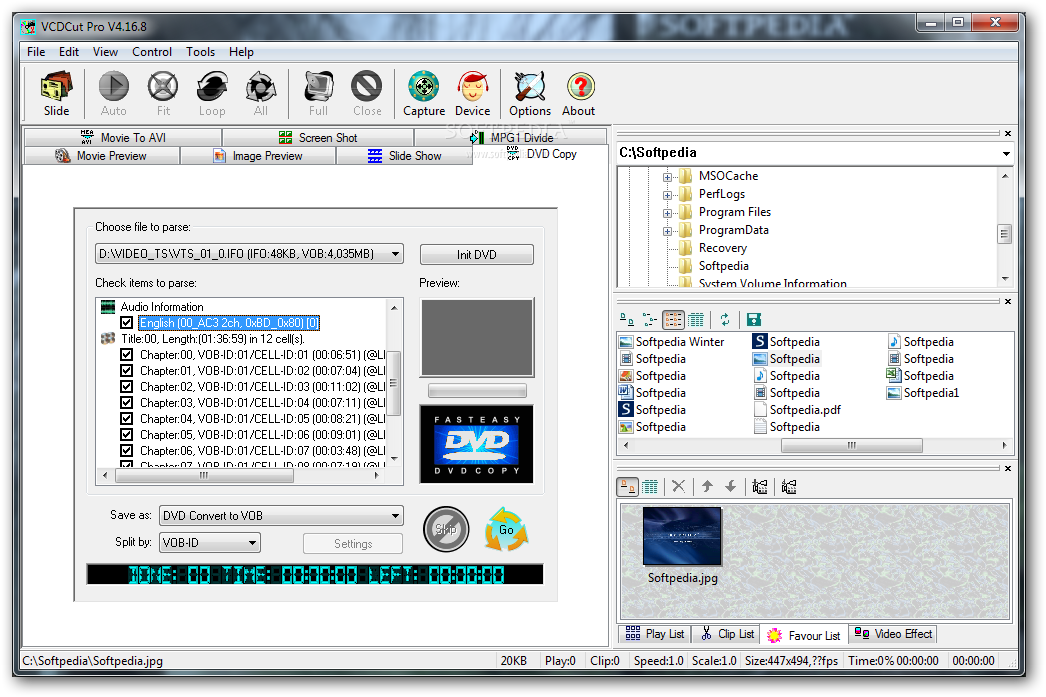Image resolution: width=1046 pixels, height=697 pixels.
Task: Open the Slide tool in toolbar
Action: coord(56,94)
